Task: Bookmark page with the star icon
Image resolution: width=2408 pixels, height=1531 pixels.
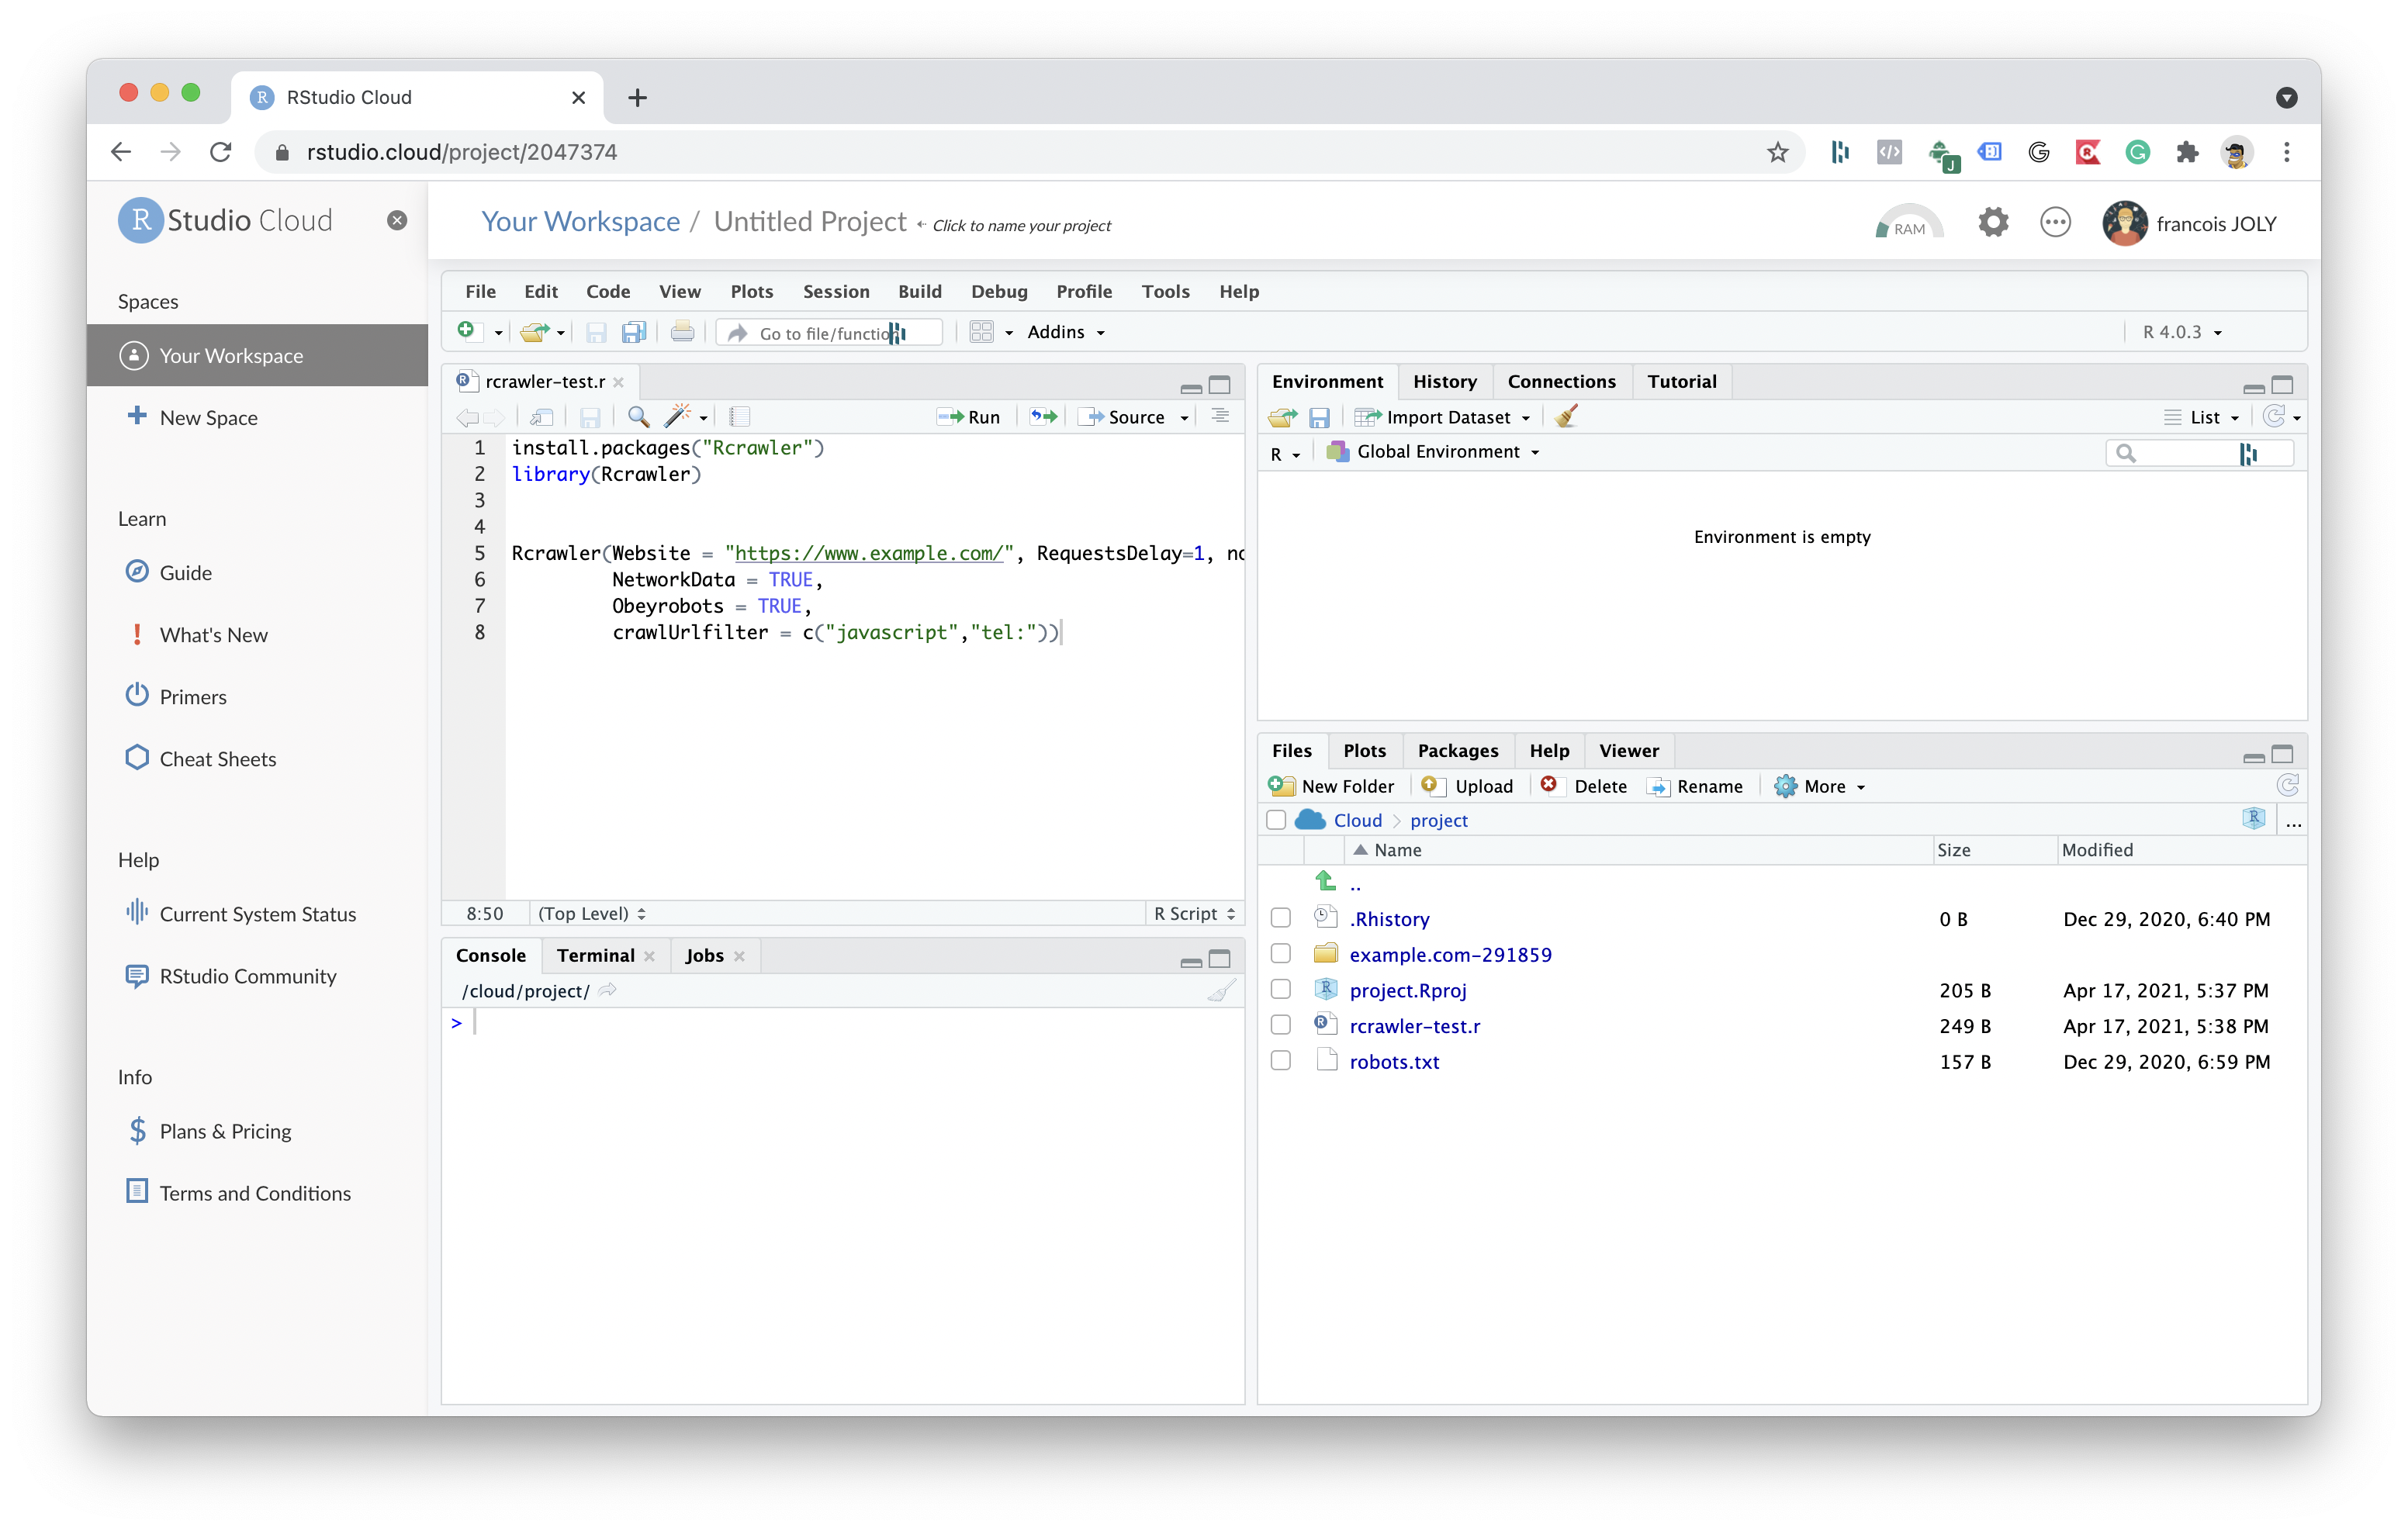Action: (1778, 152)
